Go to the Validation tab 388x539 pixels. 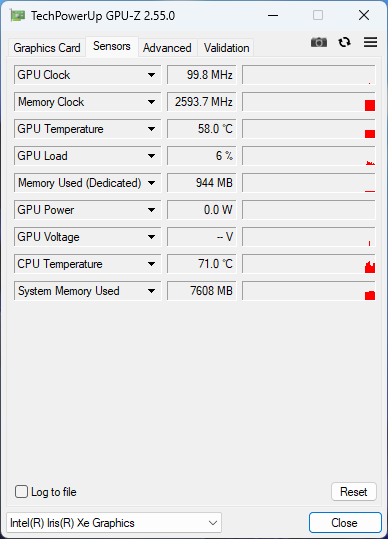click(x=226, y=48)
